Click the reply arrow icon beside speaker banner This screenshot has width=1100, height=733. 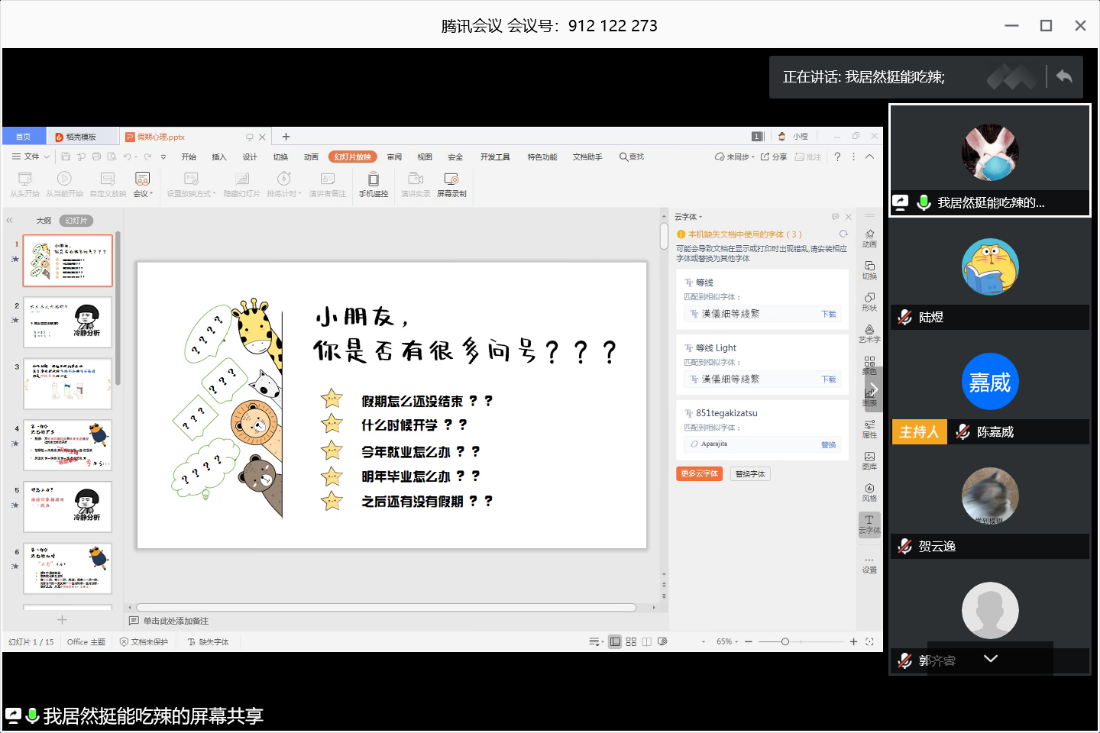[1064, 77]
